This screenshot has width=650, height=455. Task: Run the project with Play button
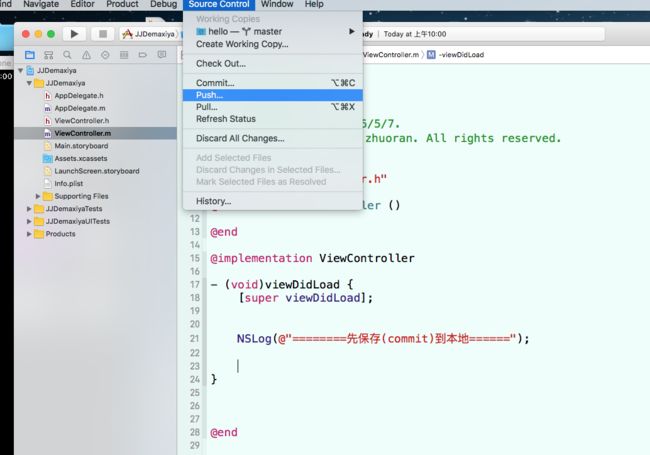tap(74, 34)
